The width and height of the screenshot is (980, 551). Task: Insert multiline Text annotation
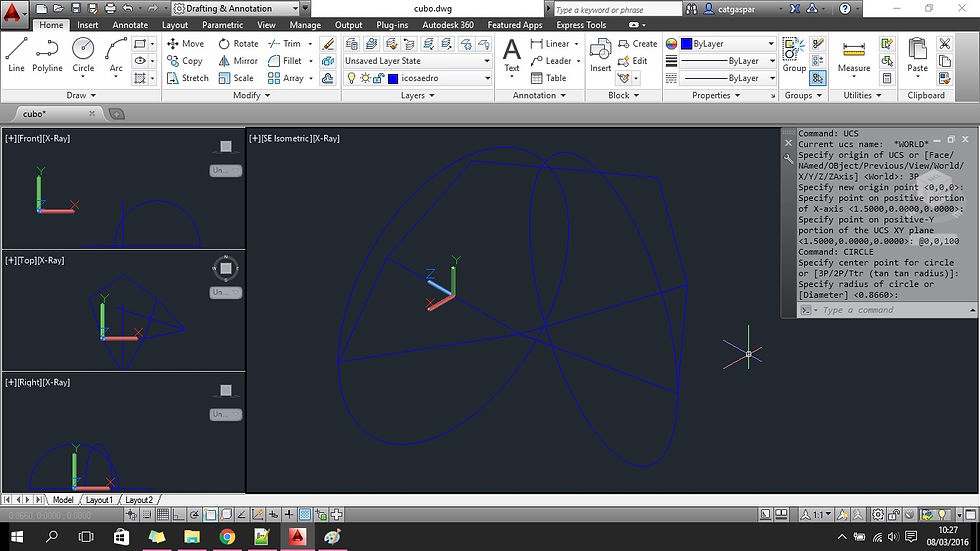click(x=512, y=56)
